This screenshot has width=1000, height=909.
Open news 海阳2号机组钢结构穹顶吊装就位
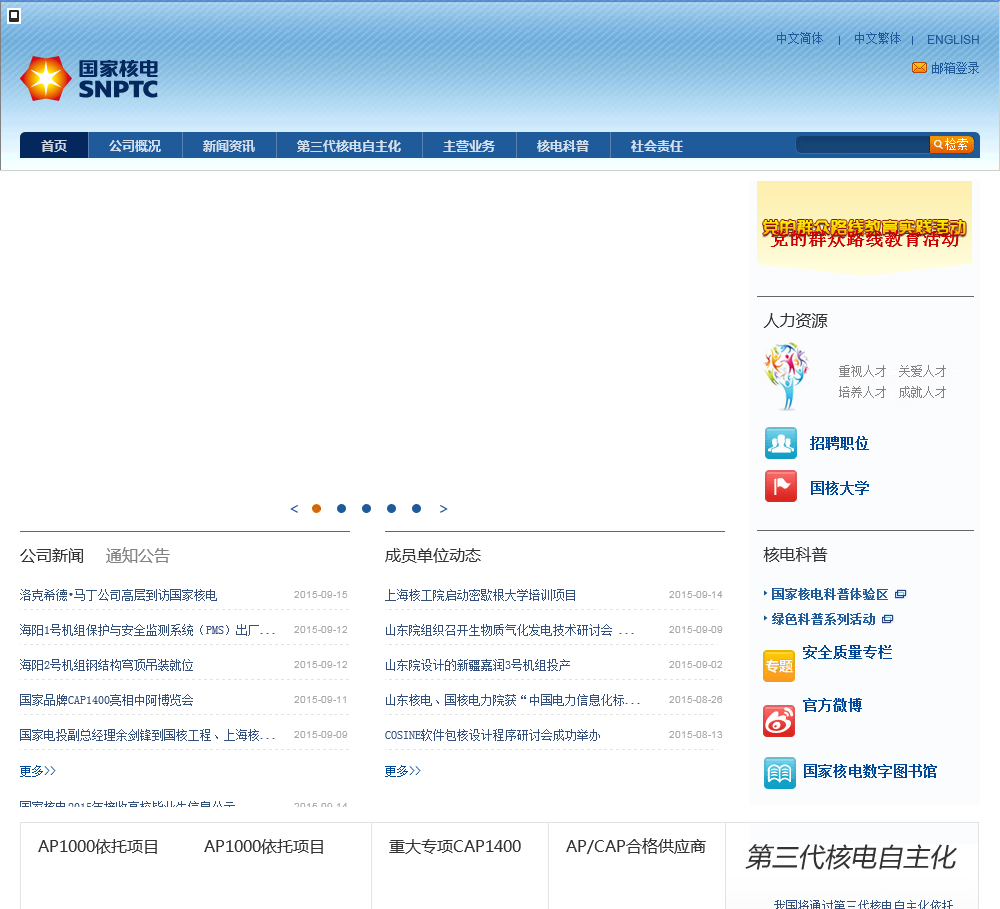[107, 665]
